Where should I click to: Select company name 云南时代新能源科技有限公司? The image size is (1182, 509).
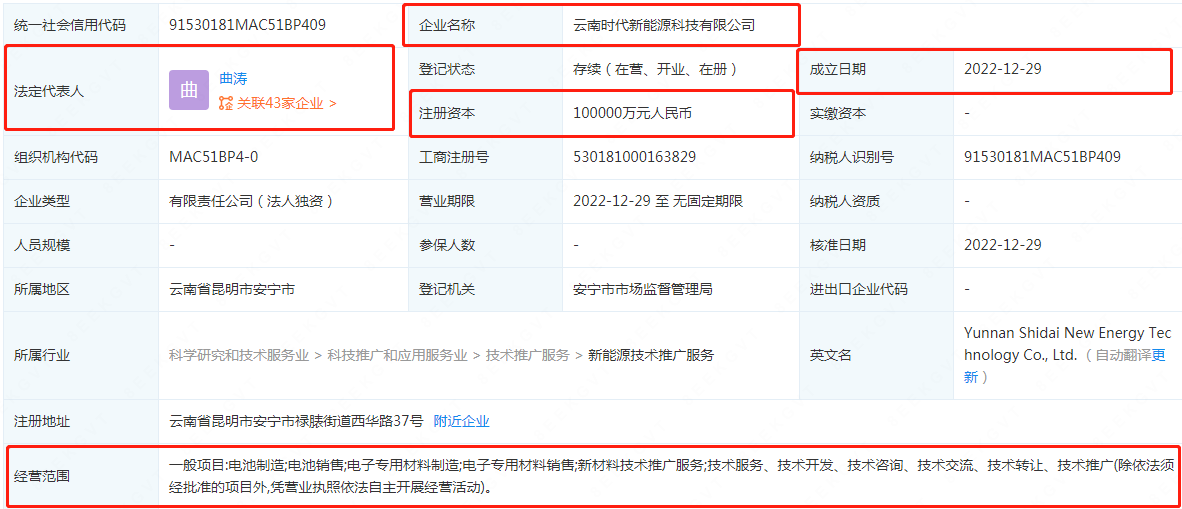(x=664, y=25)
